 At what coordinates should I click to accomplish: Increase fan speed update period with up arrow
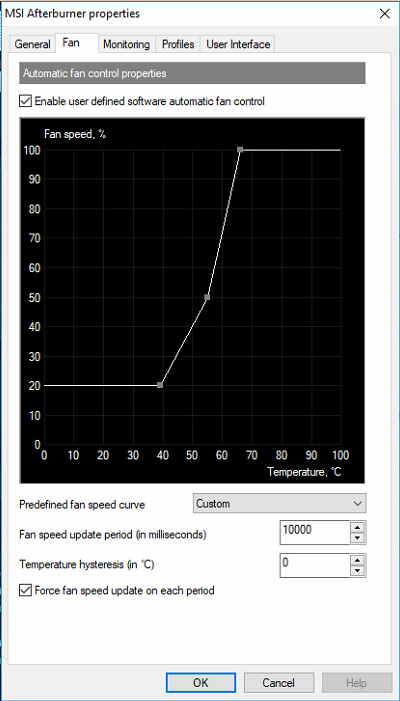coord(358,527)
